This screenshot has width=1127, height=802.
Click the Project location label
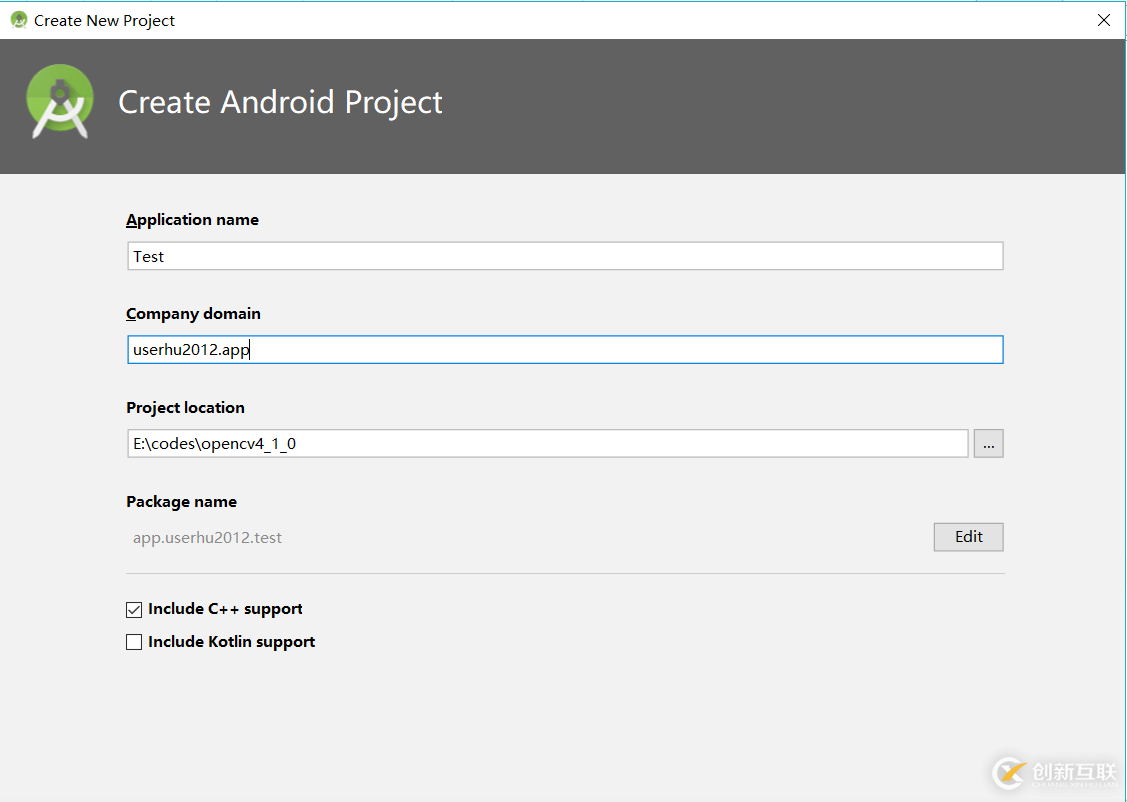(185, 407)
